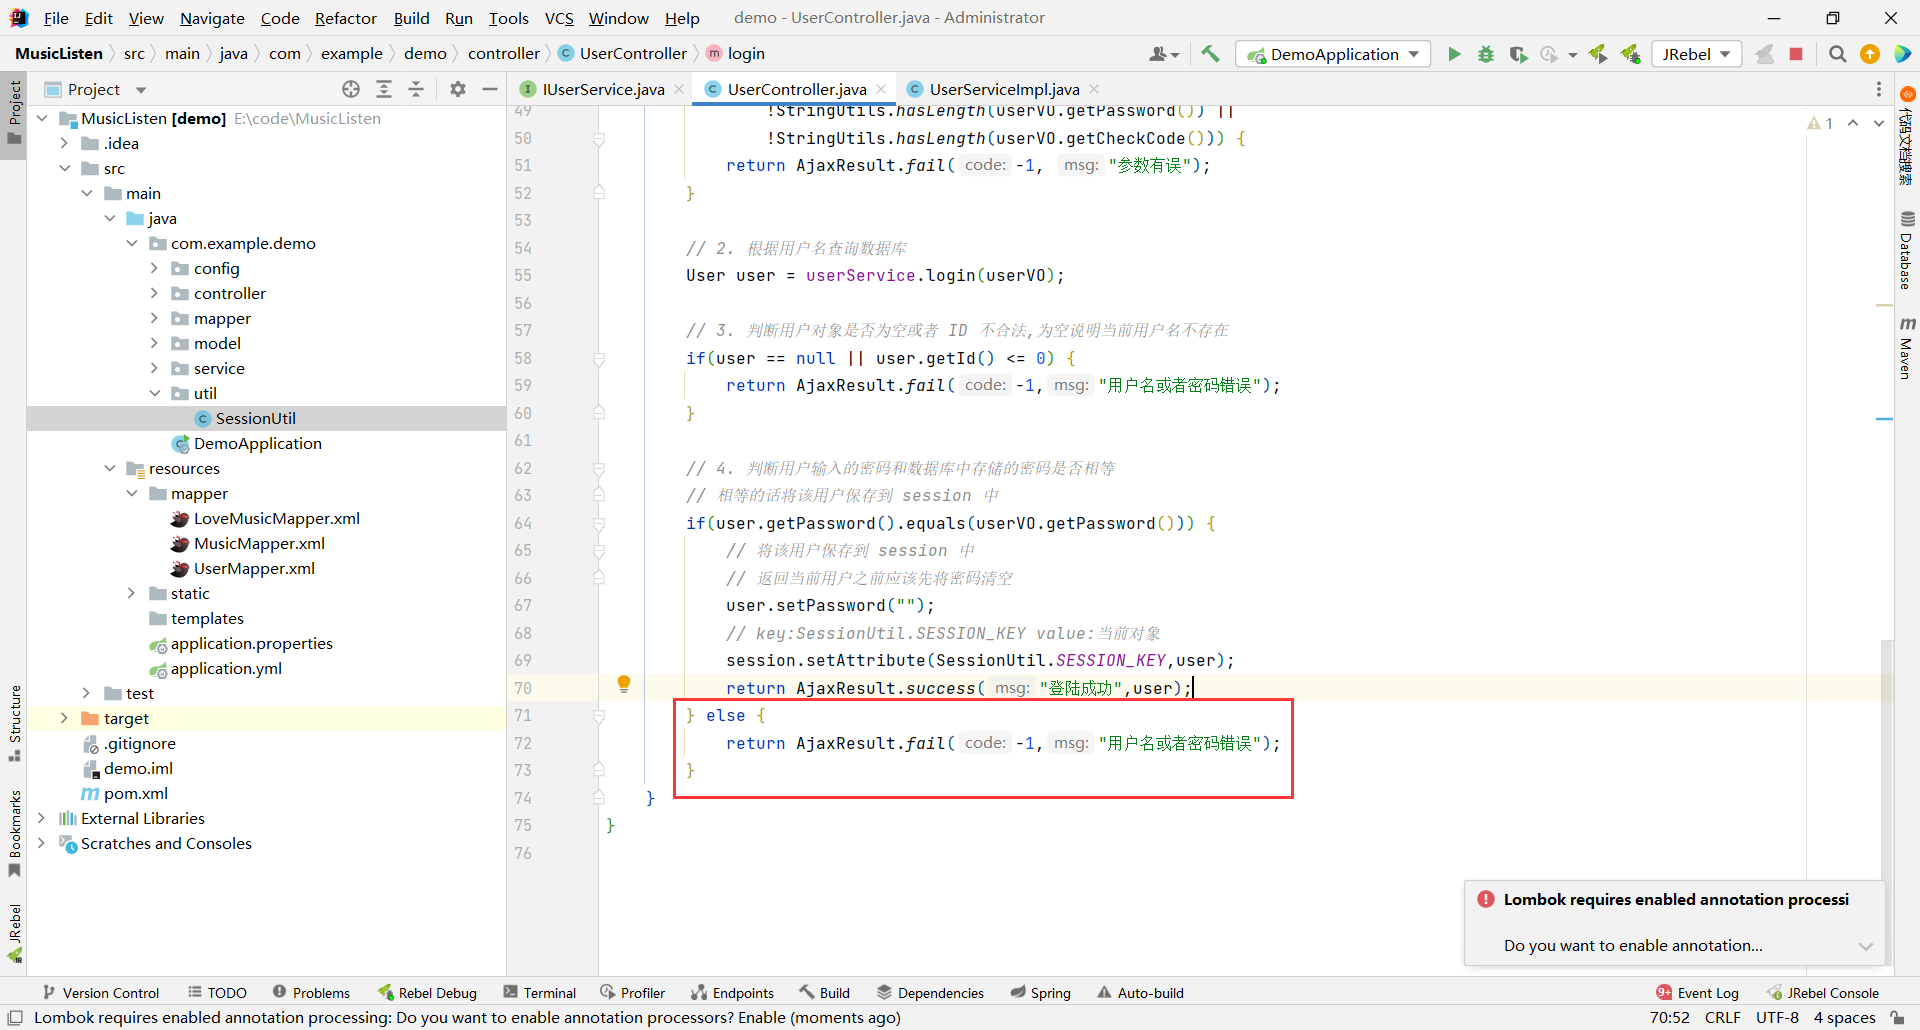Click the Event Log button
Image resolution: width=1920 pixels, height=1030 pixels.
coord(1697,992)
